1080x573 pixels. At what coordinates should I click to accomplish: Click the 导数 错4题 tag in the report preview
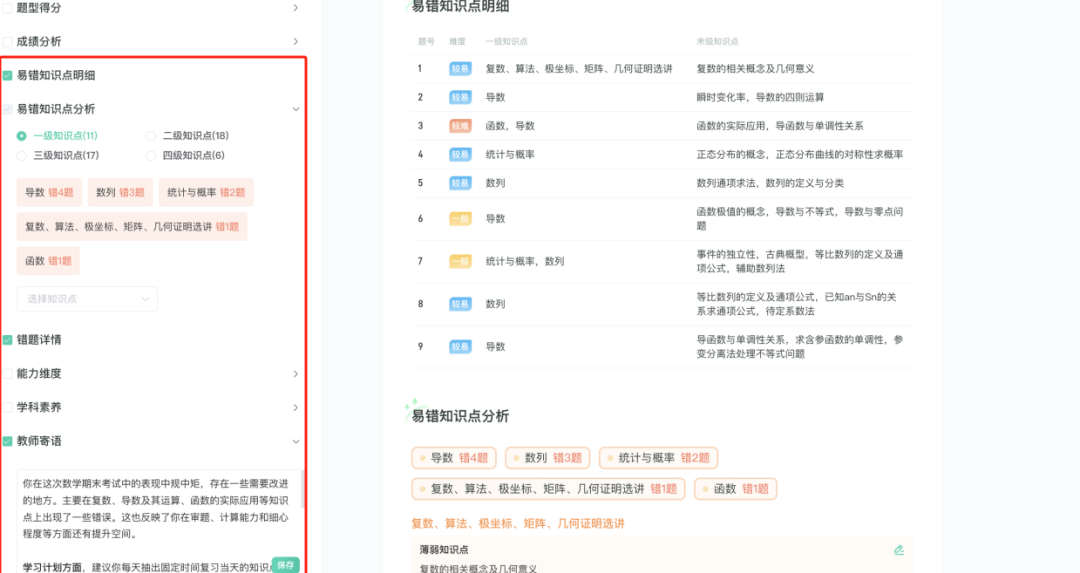pyautogui.click(x=452, y=458)
